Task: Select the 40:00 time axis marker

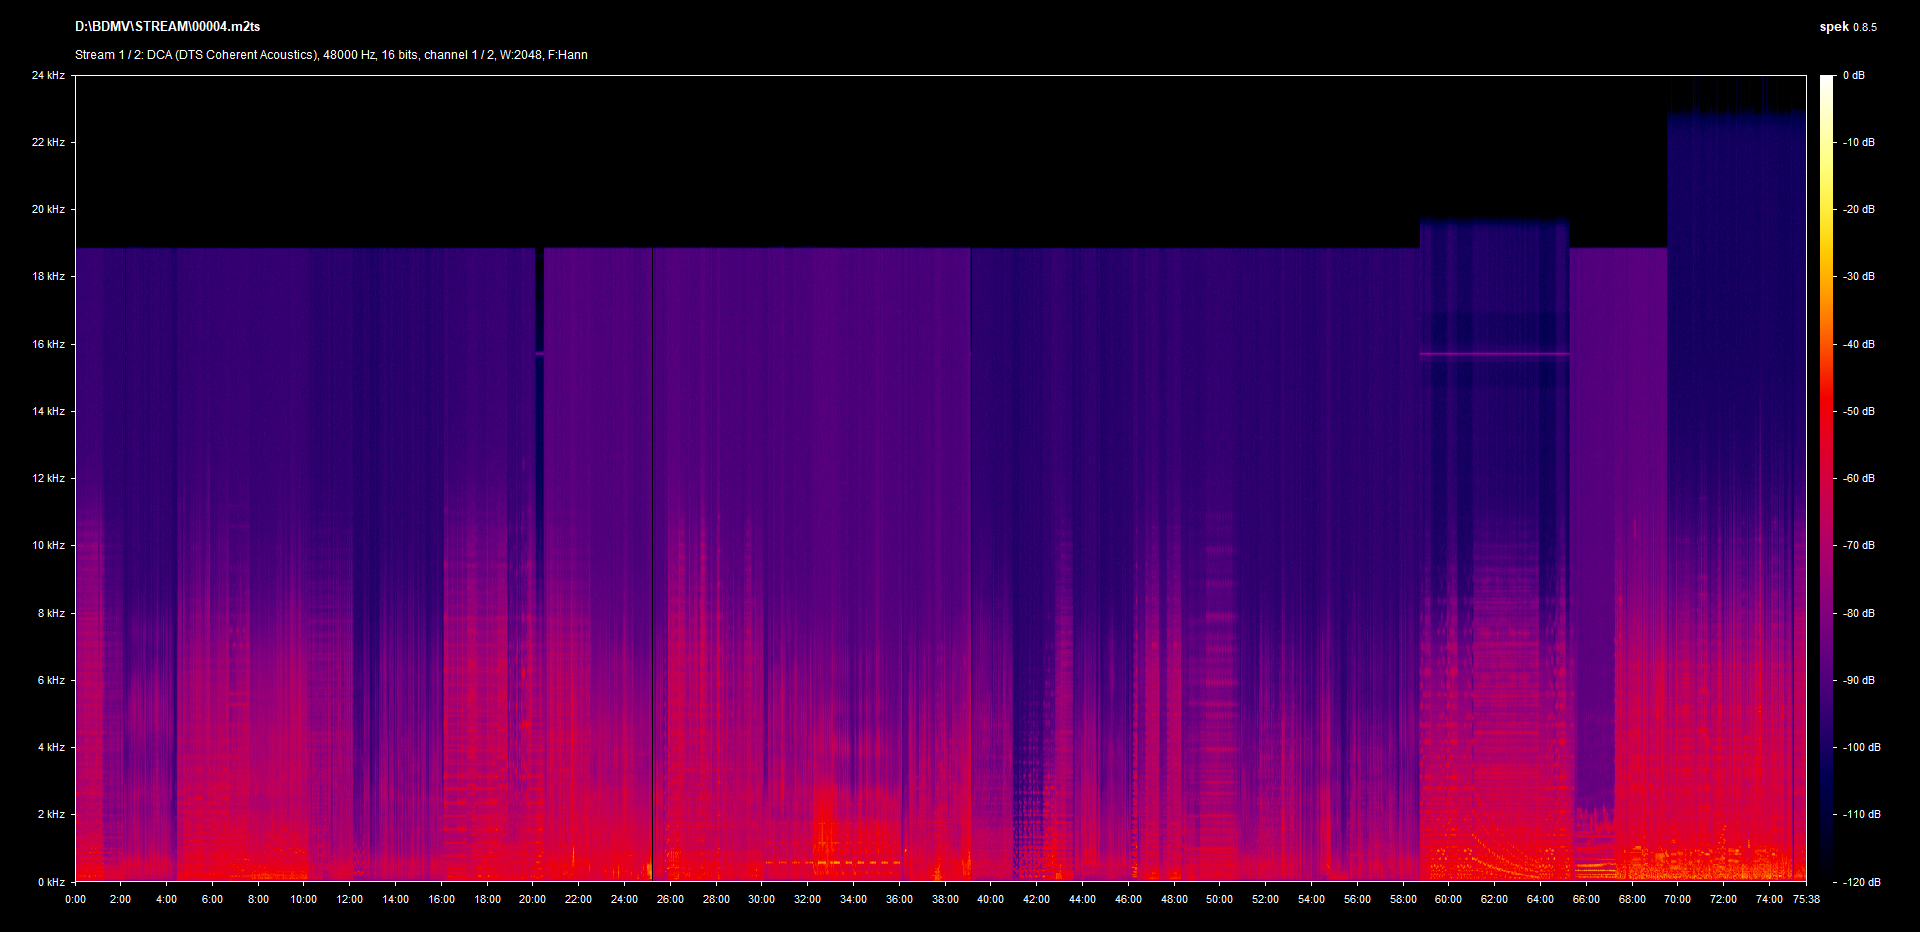Action: pyautogui.click(x=990, y=899)
